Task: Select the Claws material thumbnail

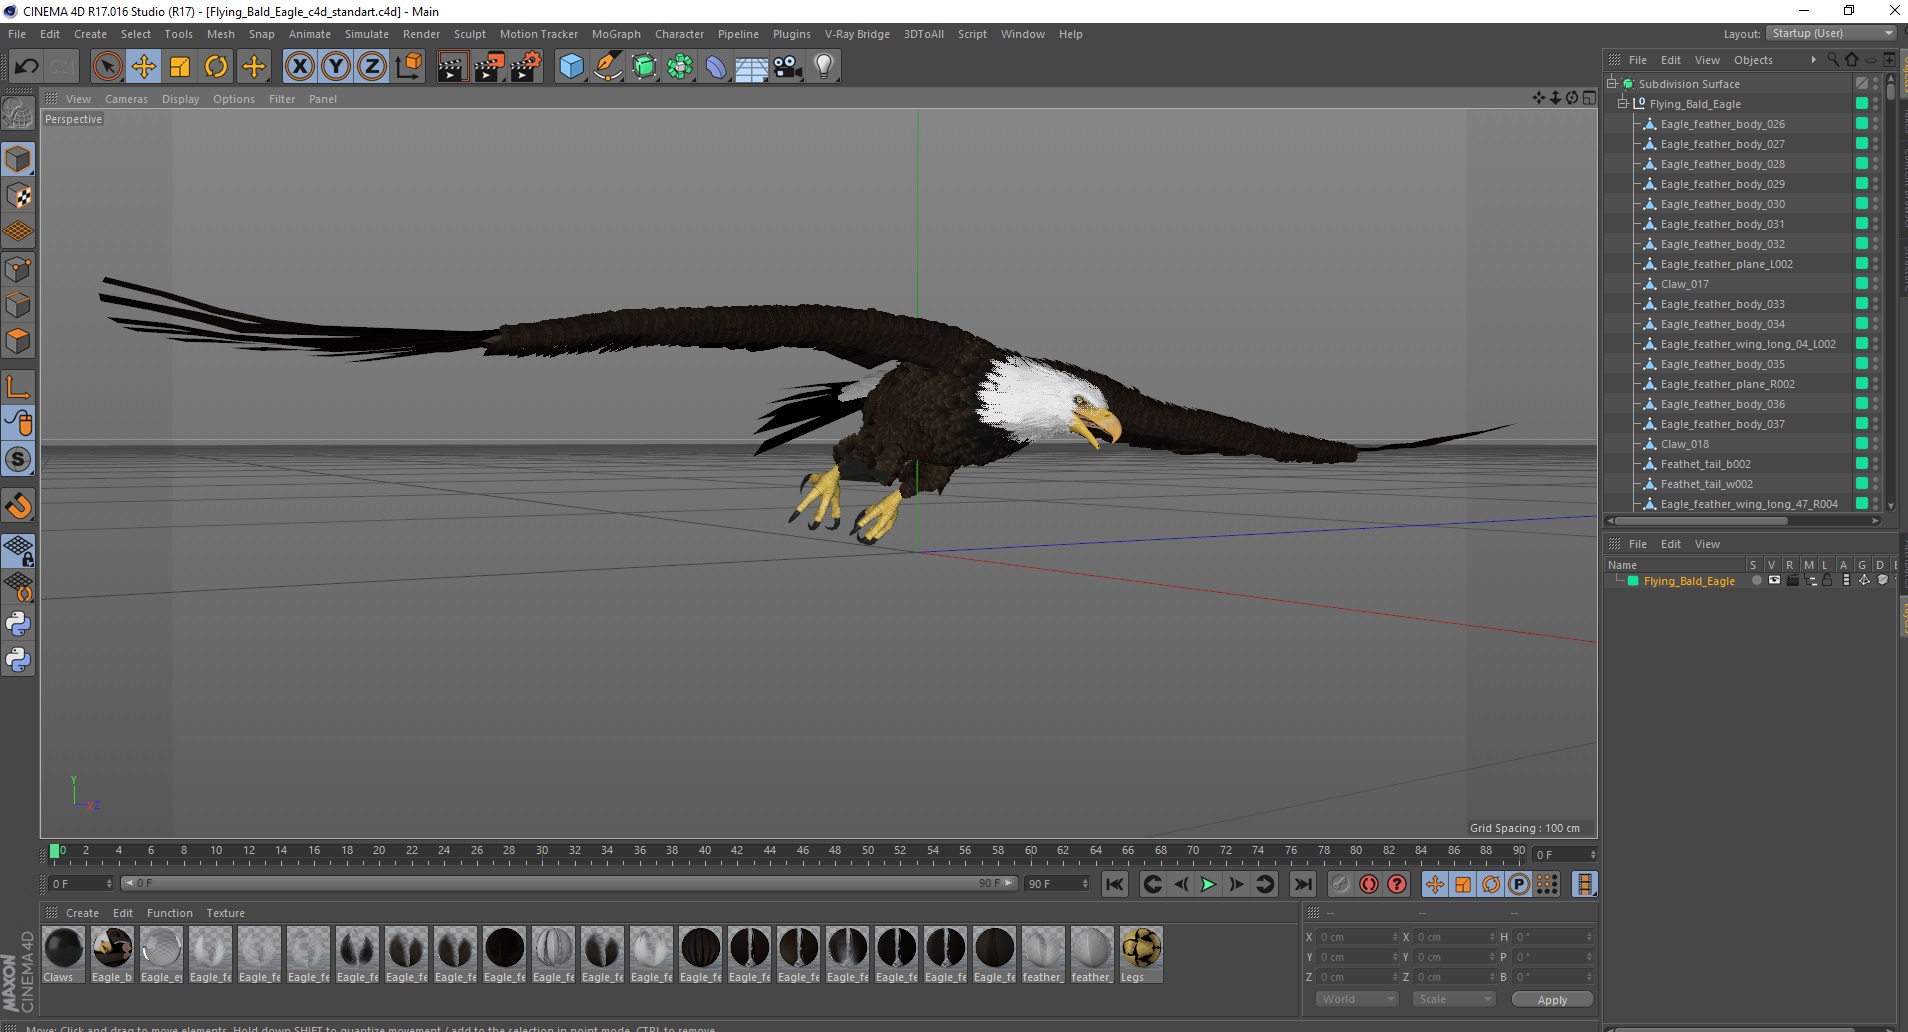Action: tap(63, 955)
